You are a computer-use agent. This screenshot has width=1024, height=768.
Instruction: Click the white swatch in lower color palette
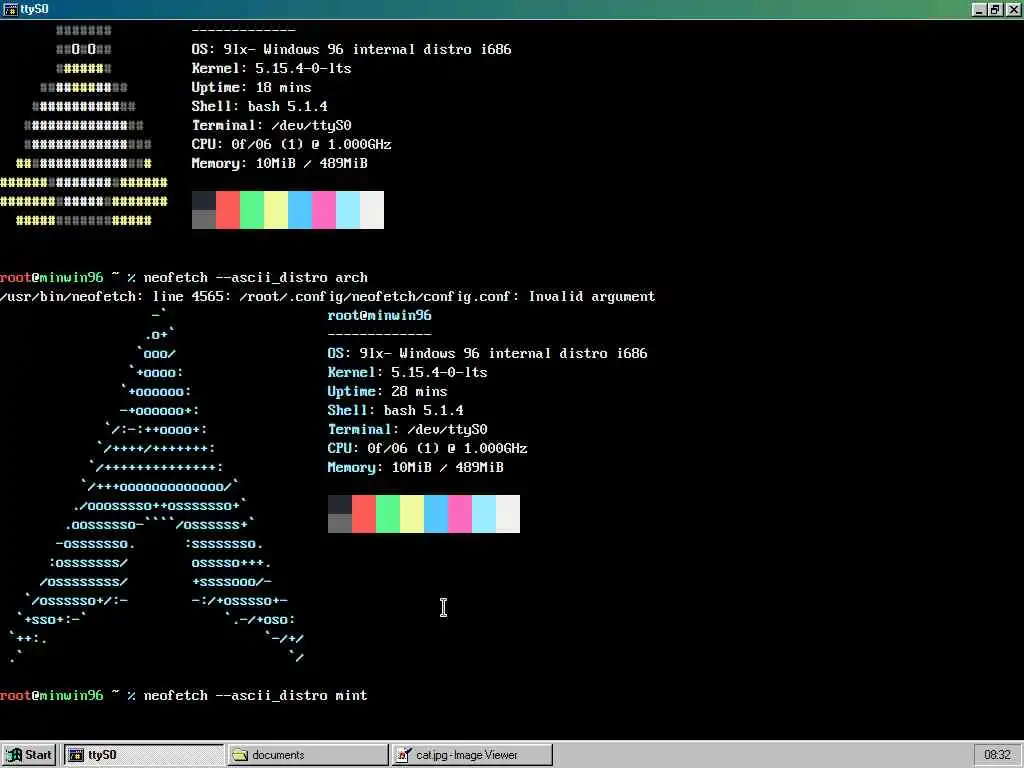pos(508,514)
